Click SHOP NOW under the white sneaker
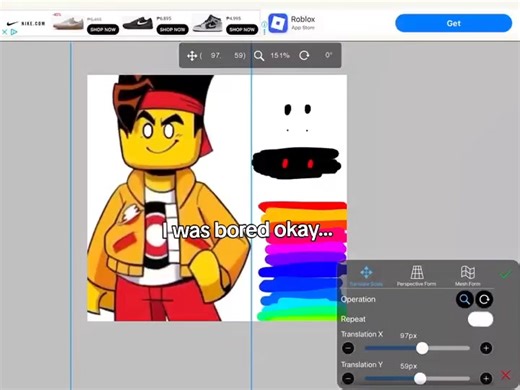 coord(103,30)
